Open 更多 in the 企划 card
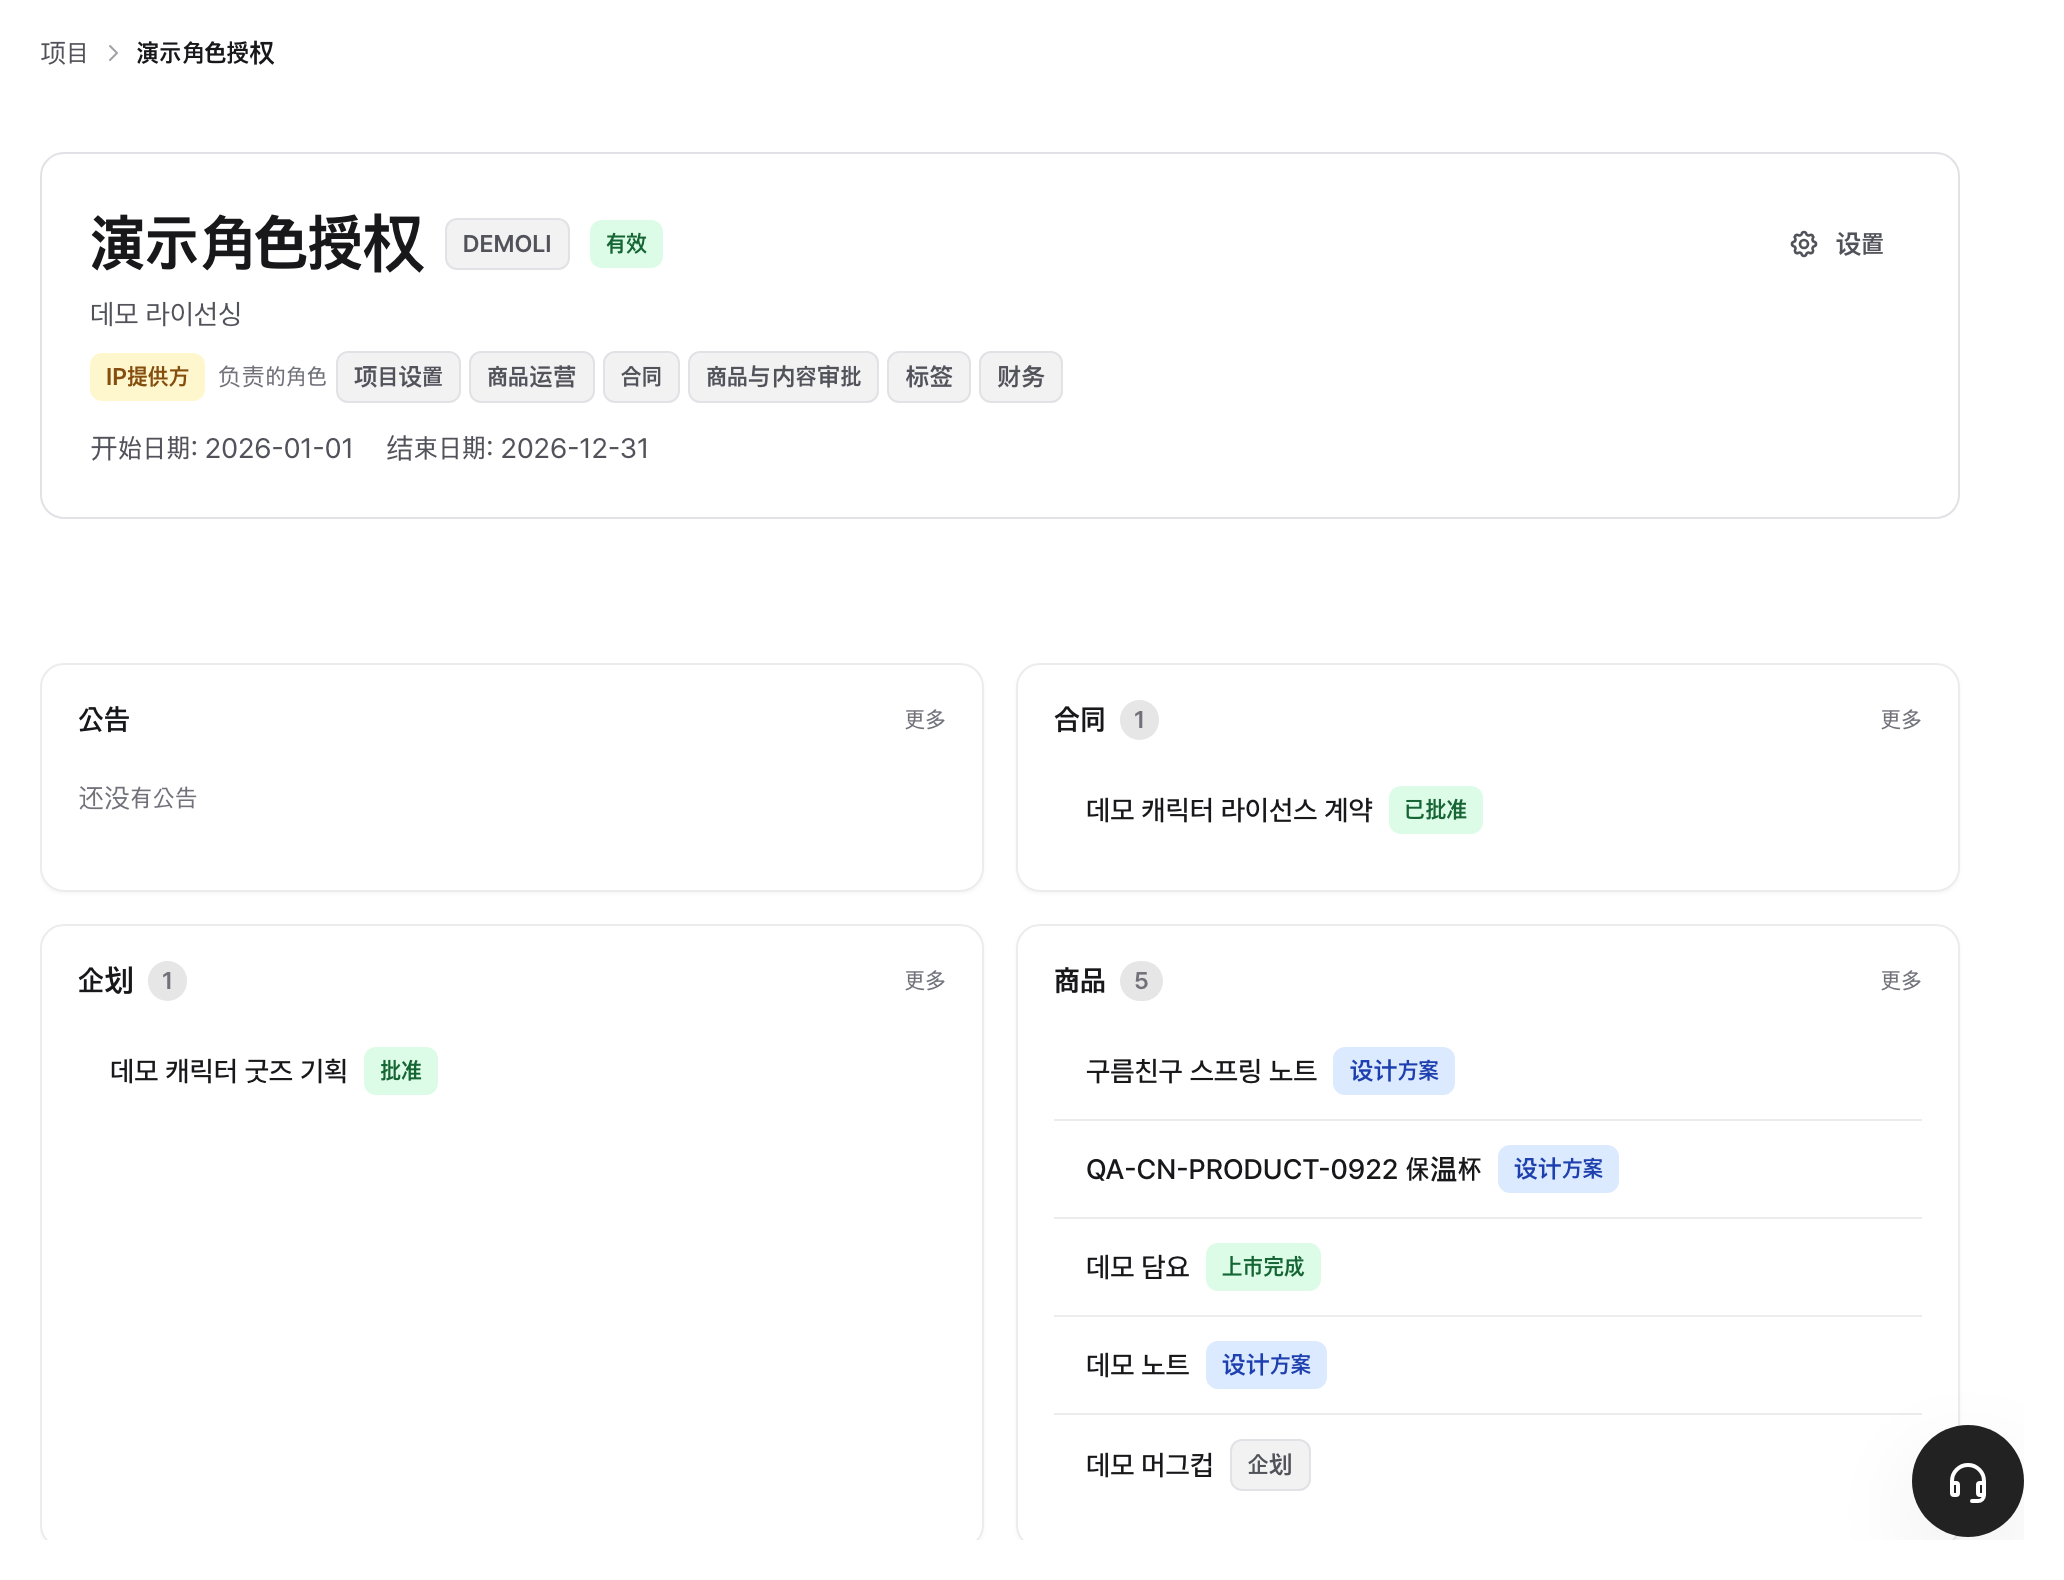 pos(925,981)
